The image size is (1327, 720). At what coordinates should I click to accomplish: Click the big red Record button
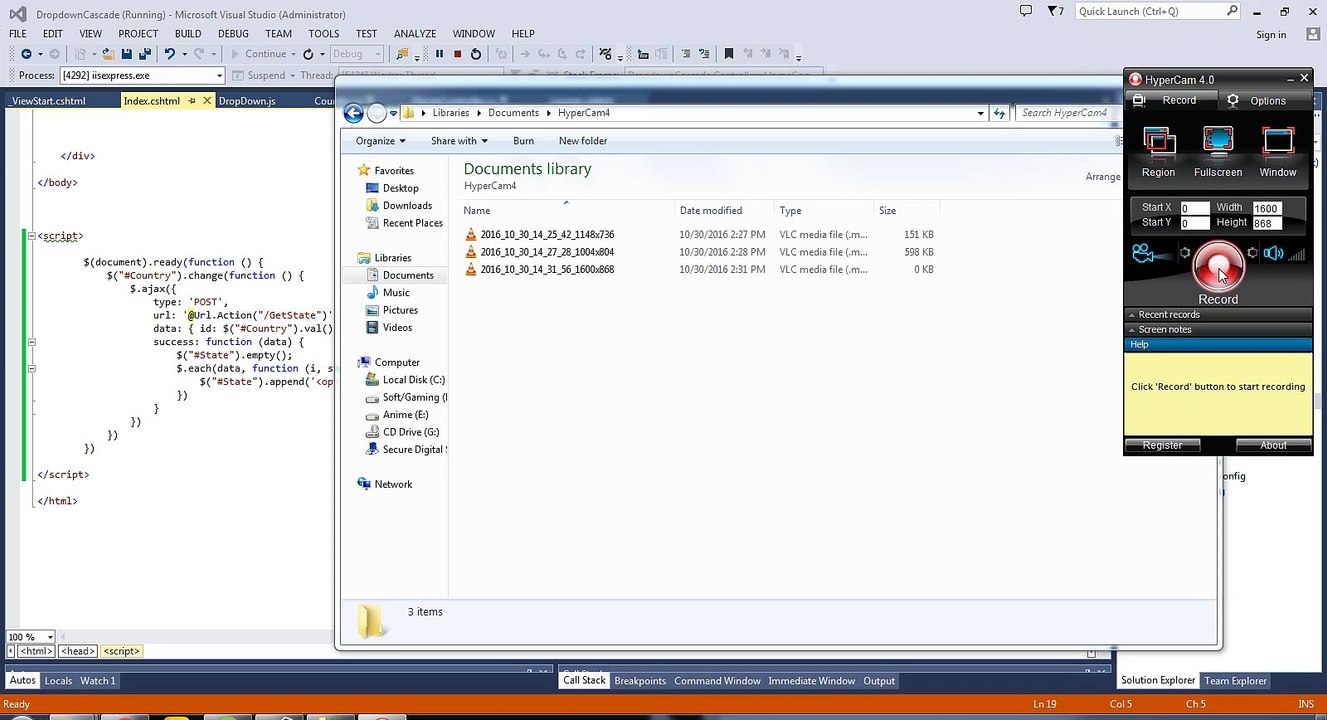pyautogui.click(x=1218, y=266)
